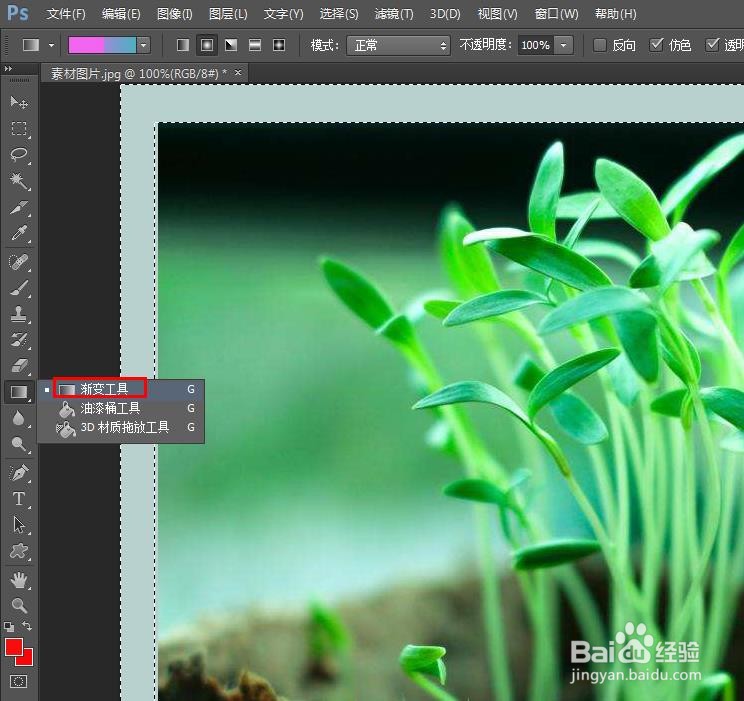The width and height of the screenshot is (744, 701).
Task: Open the 图像(I) menu
Action: point(175,14)
